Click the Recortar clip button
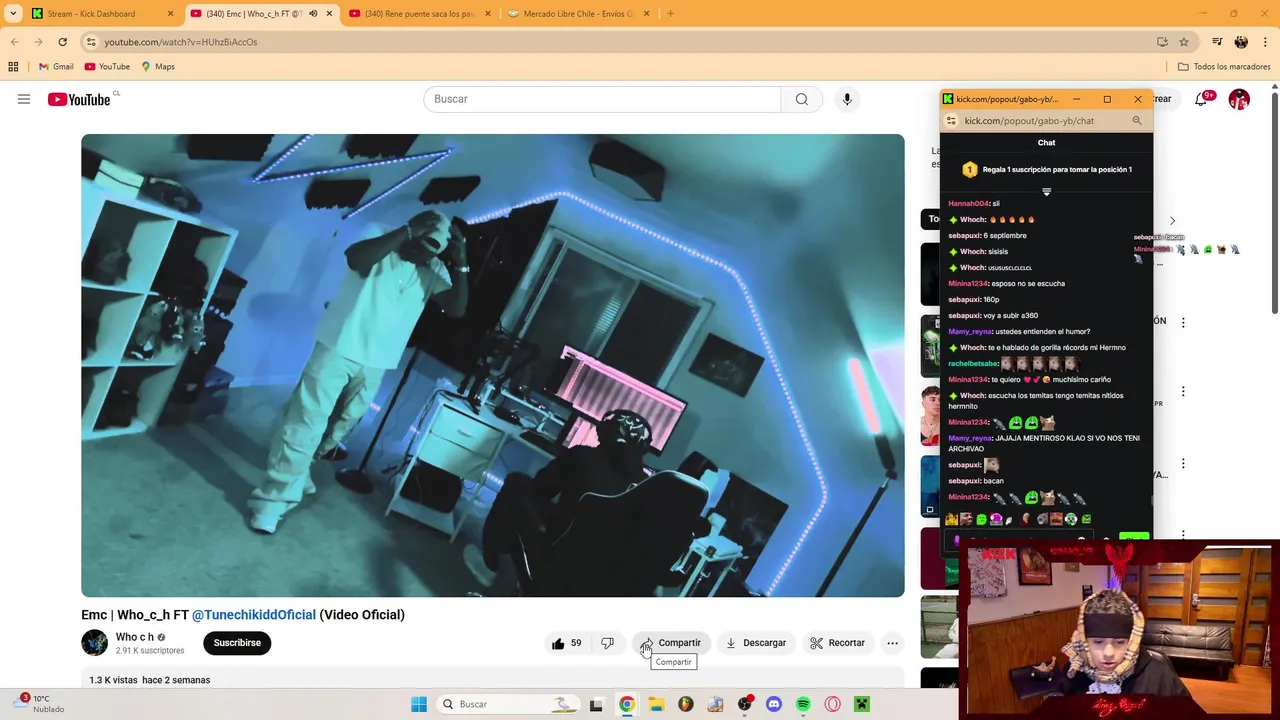The width and height of the screenshot is (1280, 720). 838,643
